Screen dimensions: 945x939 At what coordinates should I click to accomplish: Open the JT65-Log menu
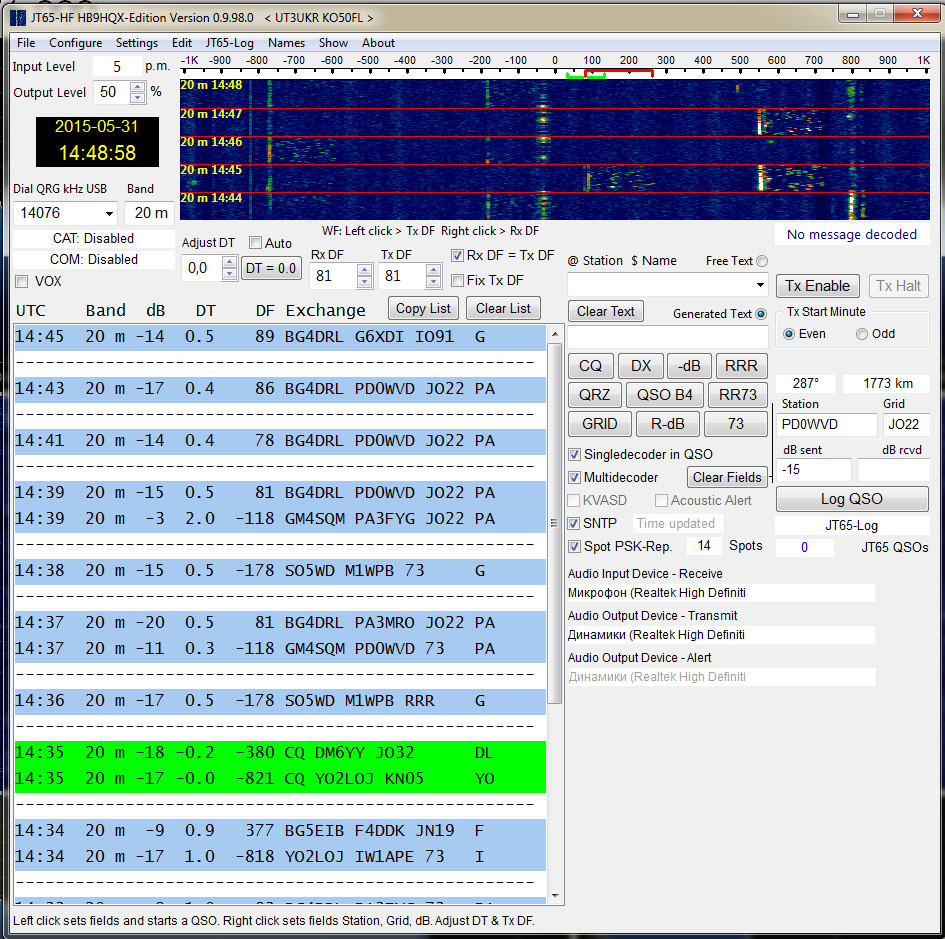tap(230, 43)
